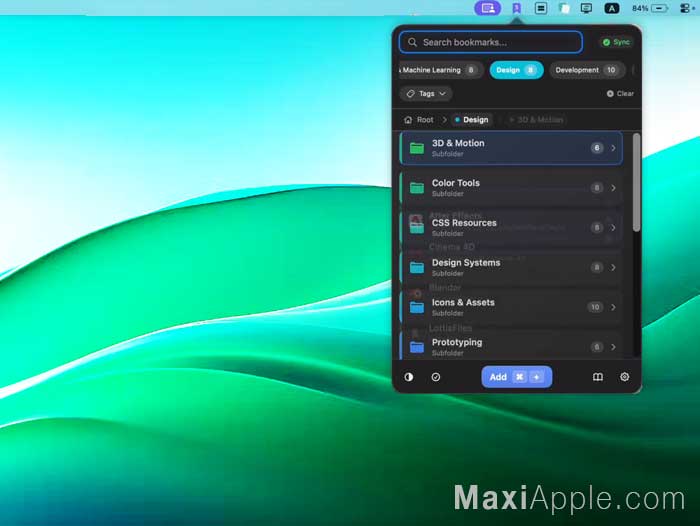Viewport: 700px width, 526px height.
Task: Expand chevron on 3D & Motion row
Action: (613, 148)
